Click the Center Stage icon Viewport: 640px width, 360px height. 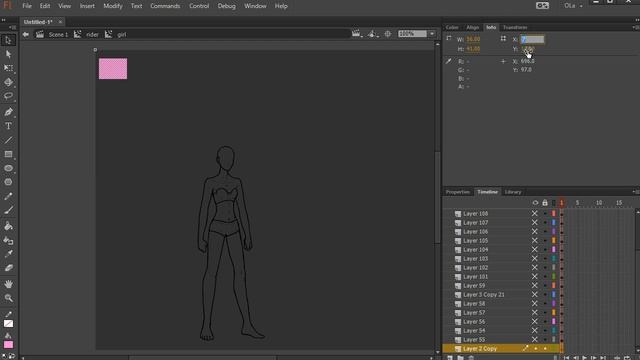click(388, 34)
